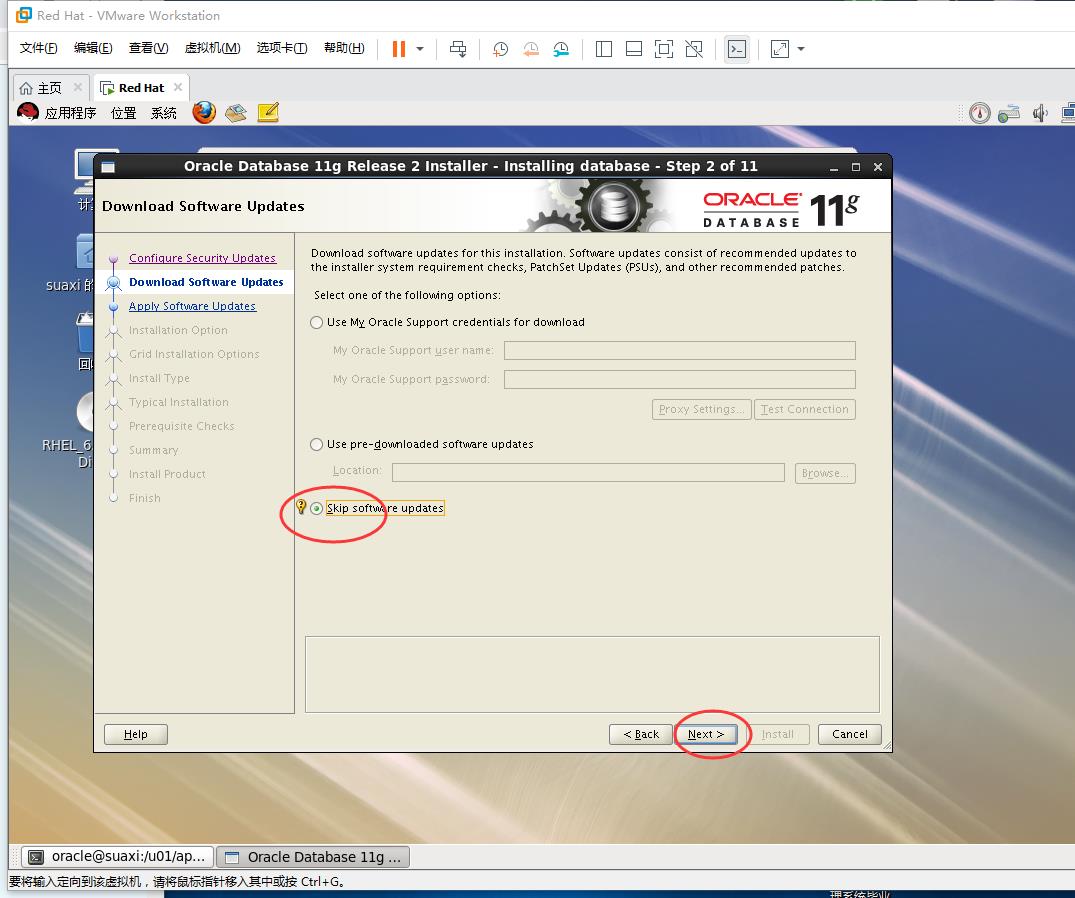
Task: Open the 虚拟机(M) menu
Action: tap(213, 48)
